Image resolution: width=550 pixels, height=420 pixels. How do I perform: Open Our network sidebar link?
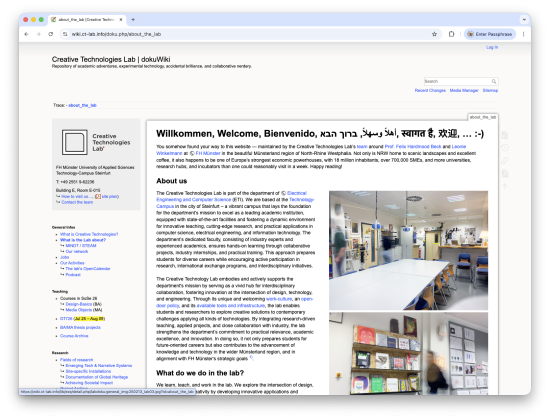pos(77,252)
